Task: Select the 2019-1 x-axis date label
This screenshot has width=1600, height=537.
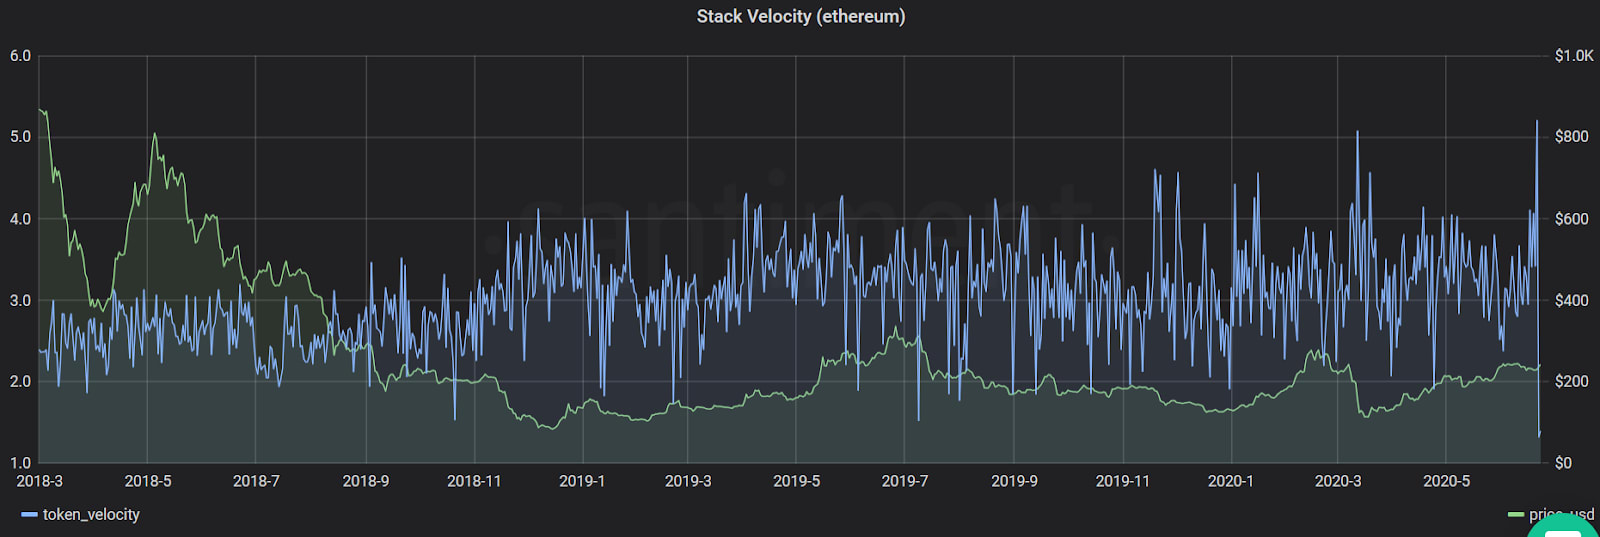Action: tap(582, 481)
